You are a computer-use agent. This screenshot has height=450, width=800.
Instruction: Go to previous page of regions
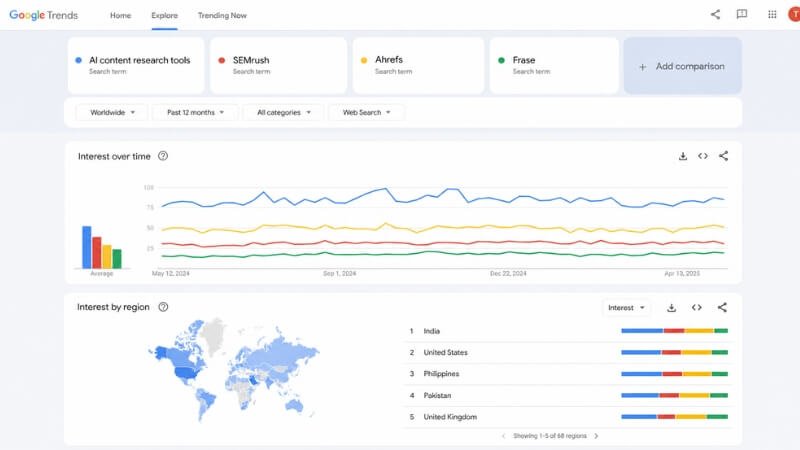[504, 436]
